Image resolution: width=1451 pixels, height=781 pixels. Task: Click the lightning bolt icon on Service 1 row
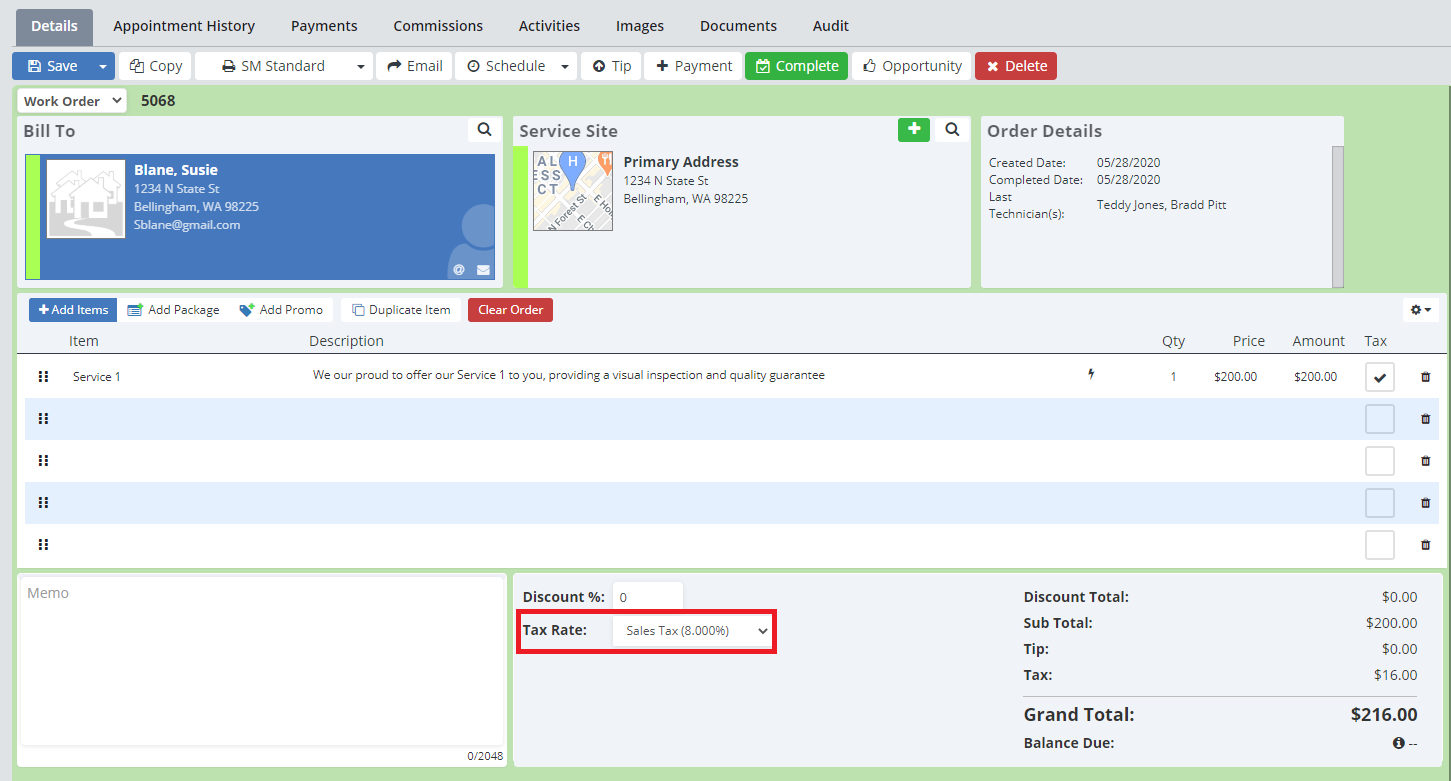(1091, 375)
